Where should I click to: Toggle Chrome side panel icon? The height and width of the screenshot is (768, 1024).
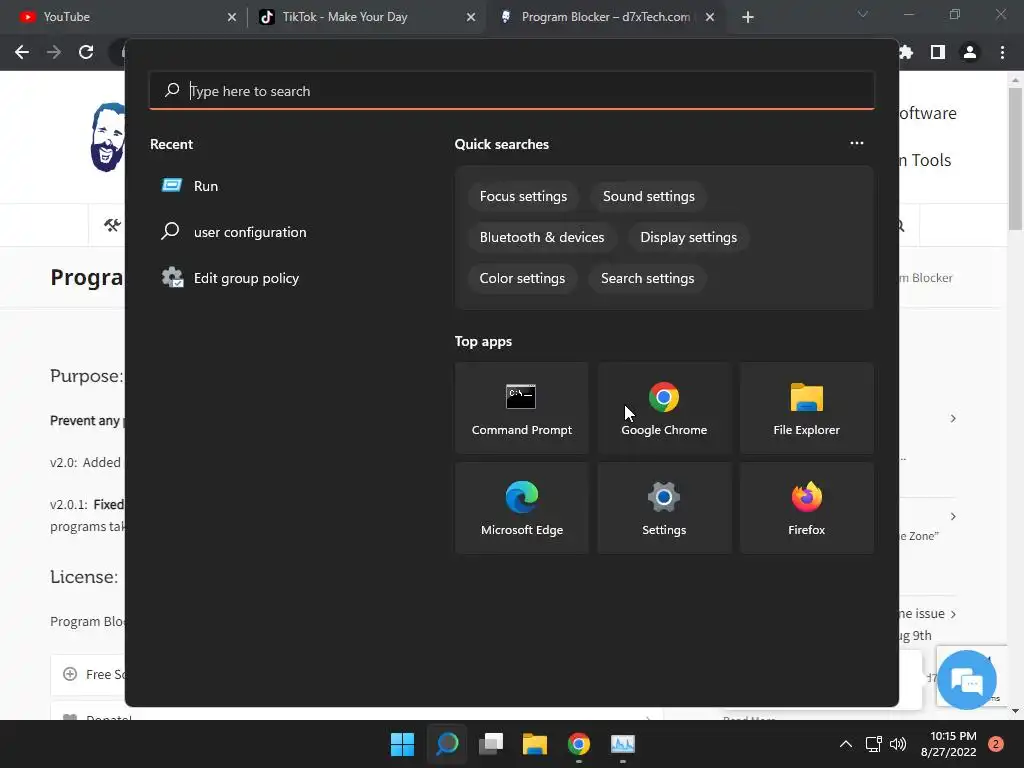coord(938,52)
